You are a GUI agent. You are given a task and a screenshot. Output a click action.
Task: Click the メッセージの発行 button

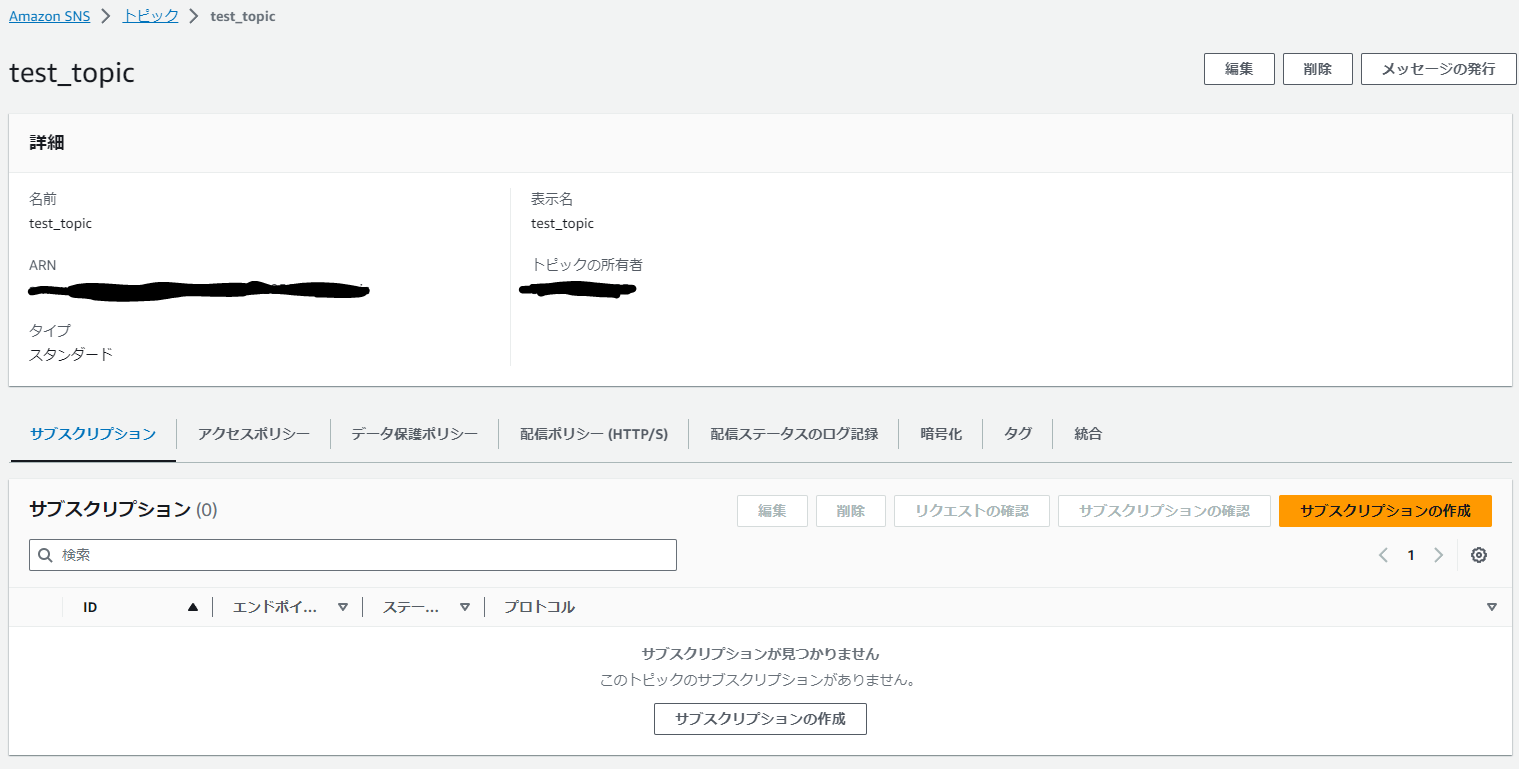tap(1438, 68)
